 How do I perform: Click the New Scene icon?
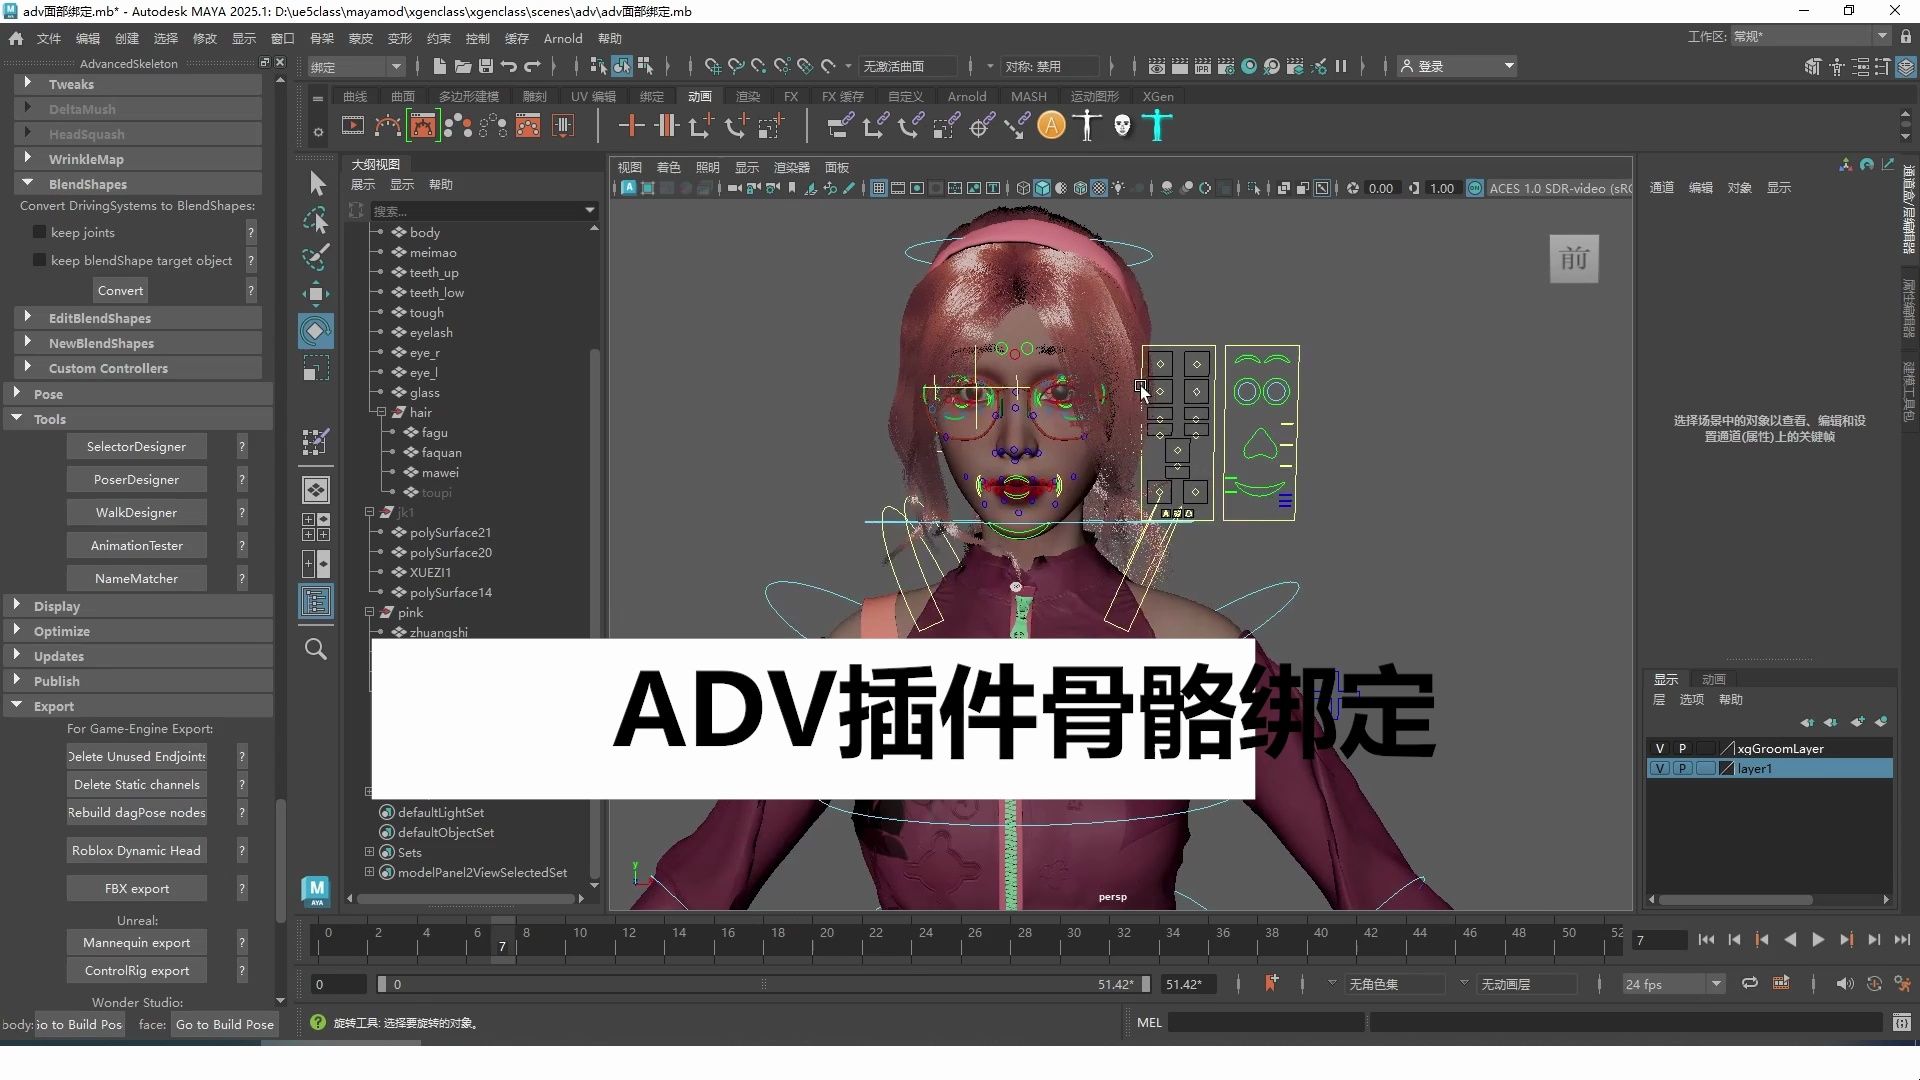[x=439, y=66]
